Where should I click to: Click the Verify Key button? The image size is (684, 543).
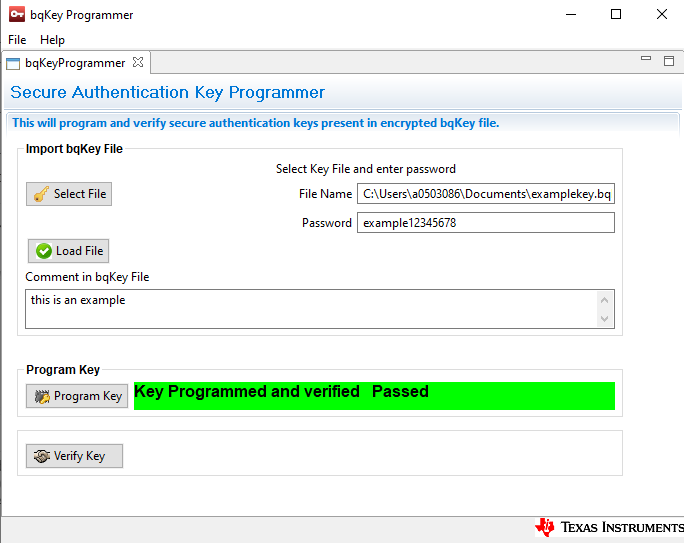(74, 456)
